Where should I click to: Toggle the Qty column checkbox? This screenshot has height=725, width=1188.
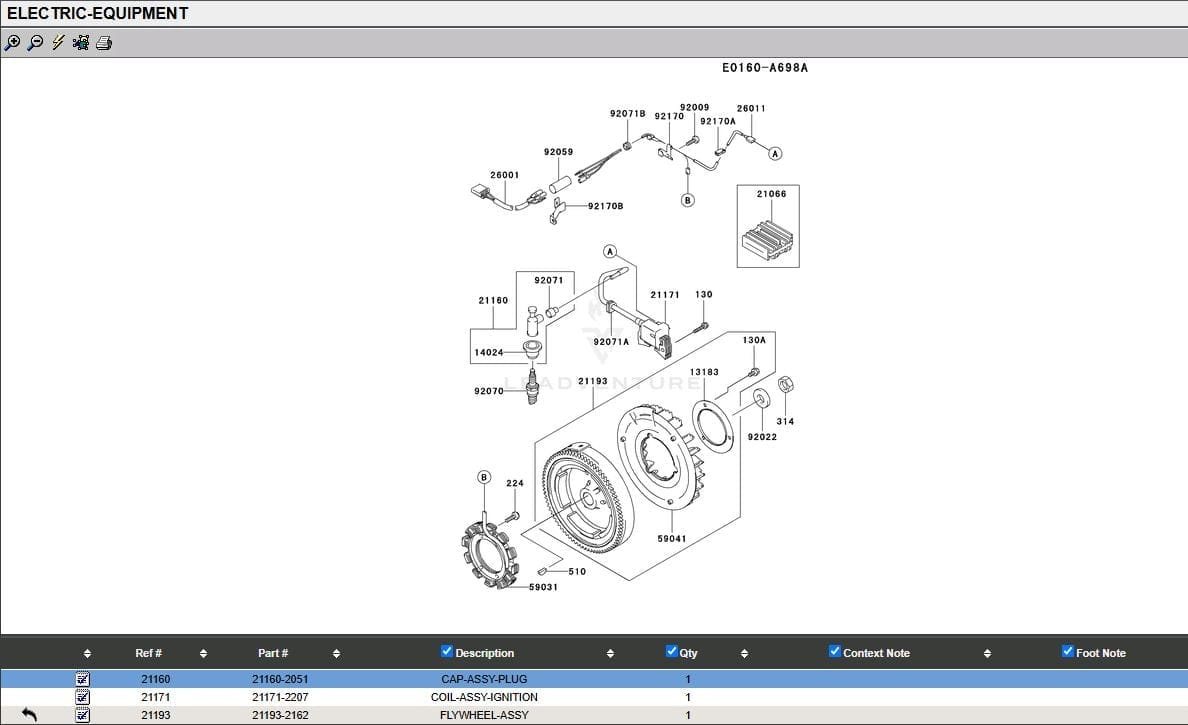672,652
